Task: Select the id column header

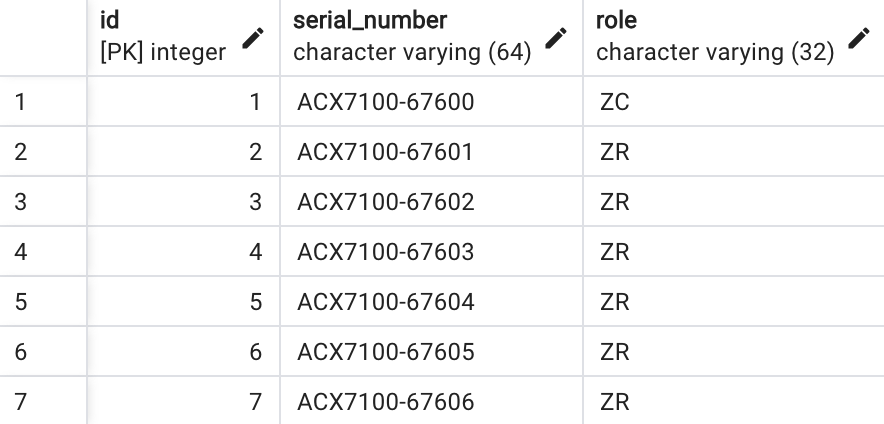Action: pyautogui.click(x=184, y=37)
